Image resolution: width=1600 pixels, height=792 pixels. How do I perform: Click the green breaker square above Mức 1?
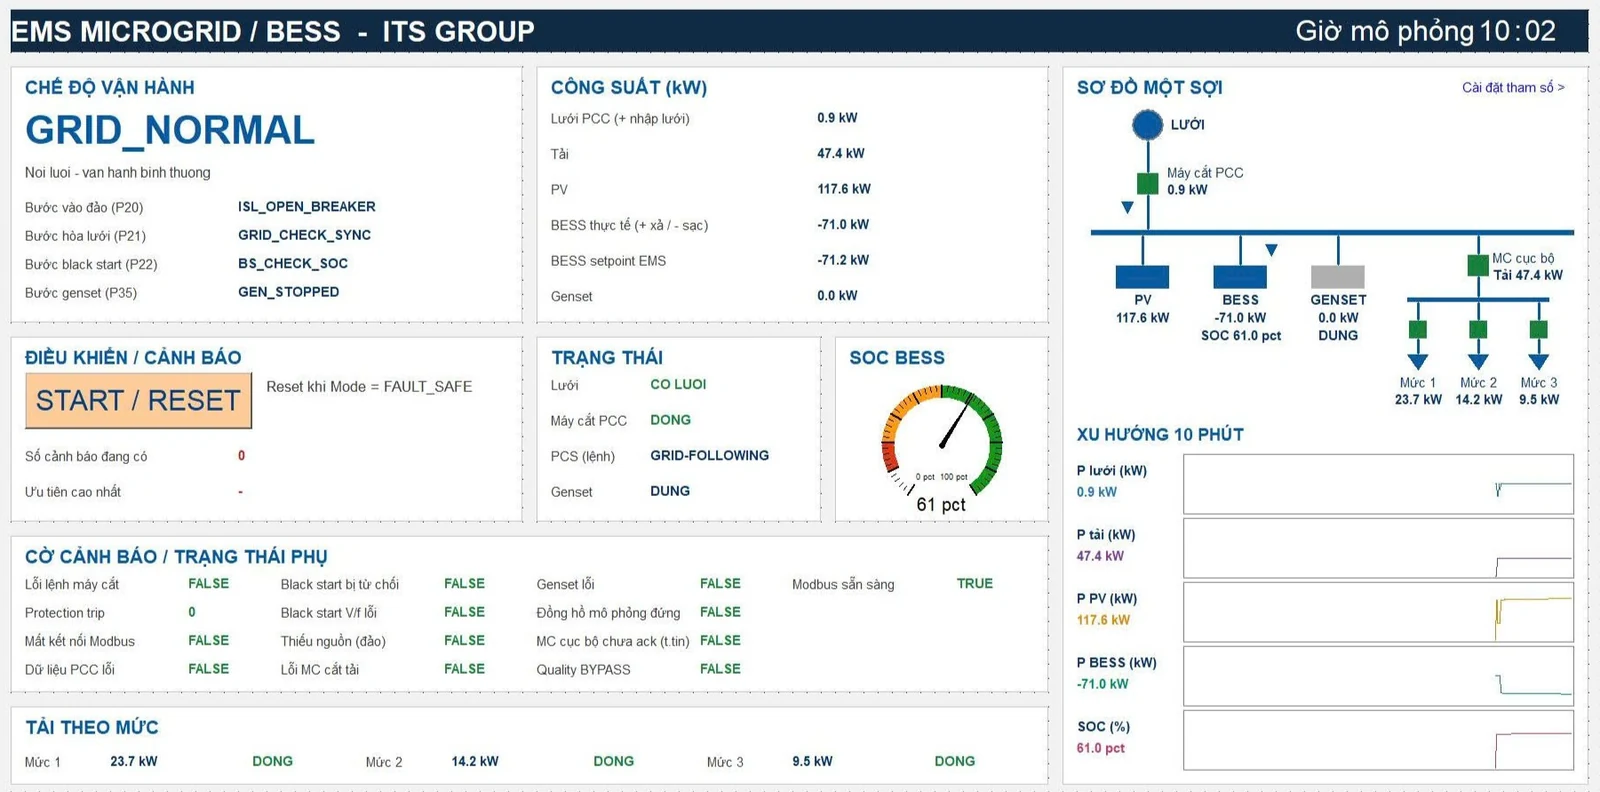click(1417, 329)
